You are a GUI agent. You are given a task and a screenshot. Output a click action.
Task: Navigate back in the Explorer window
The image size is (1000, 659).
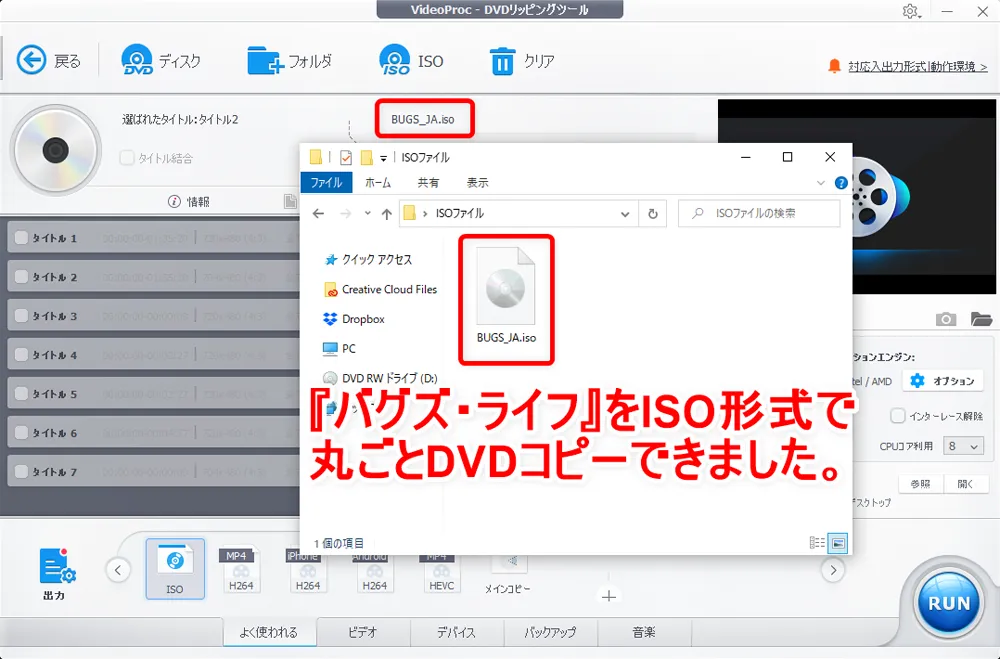318,214
